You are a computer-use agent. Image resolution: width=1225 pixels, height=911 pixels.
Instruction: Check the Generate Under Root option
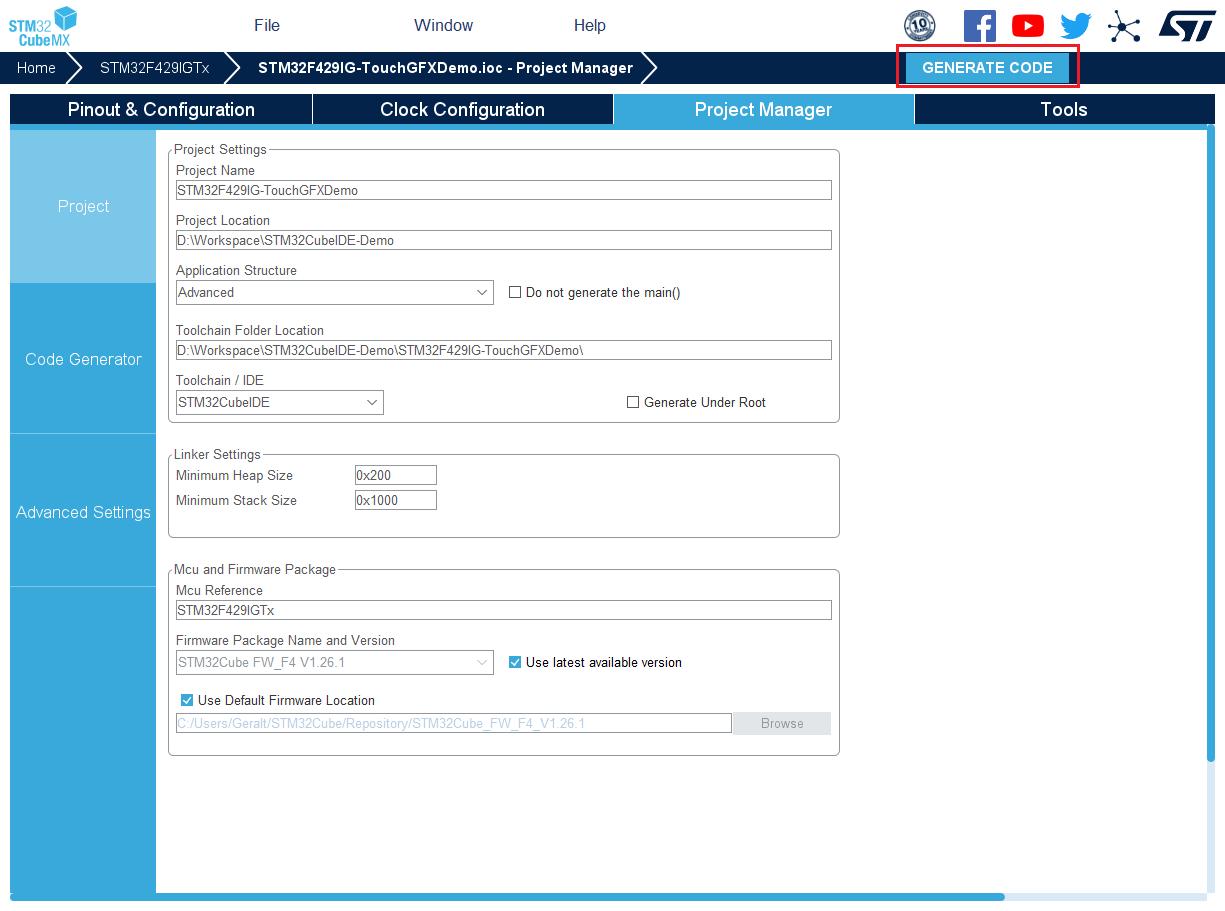pyautogui.click(x=633, y=402)
